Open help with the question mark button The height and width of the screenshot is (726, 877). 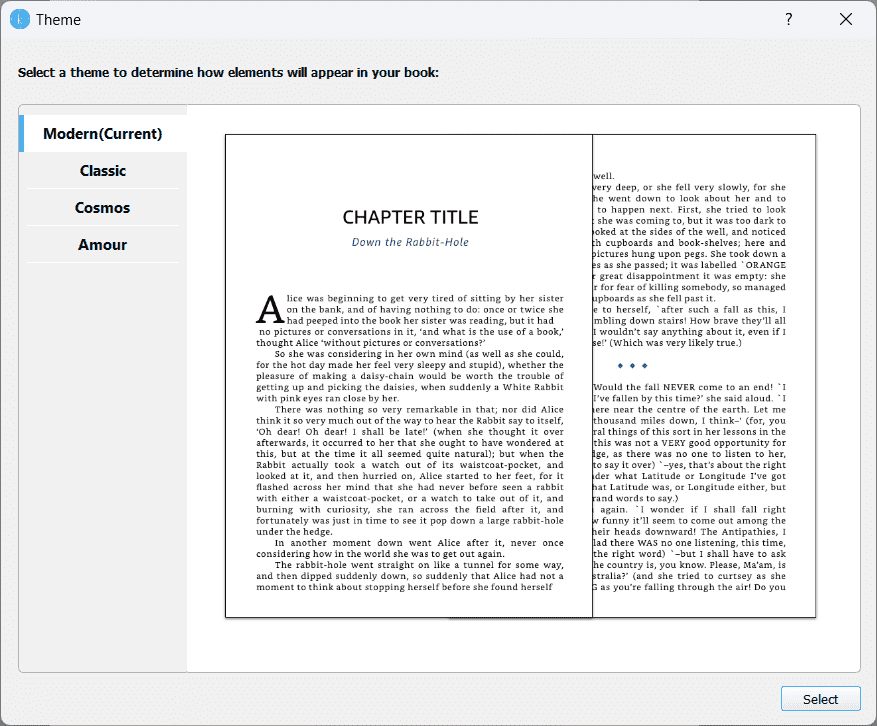[x=789, y=20]
